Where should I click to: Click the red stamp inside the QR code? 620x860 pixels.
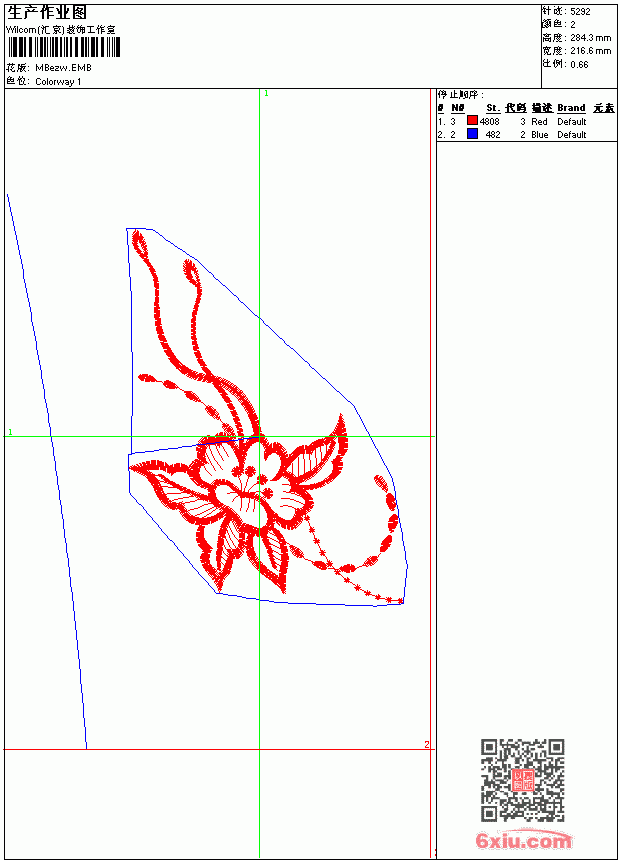click(x=523, y=780)
